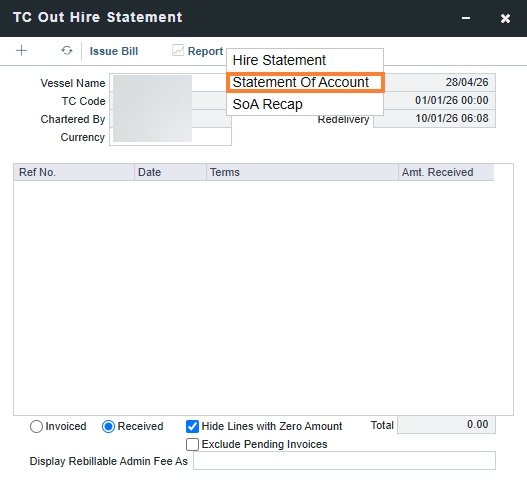
Task: Click Display Rebillable Admin Fee As field
Action: tap(344, 460)
